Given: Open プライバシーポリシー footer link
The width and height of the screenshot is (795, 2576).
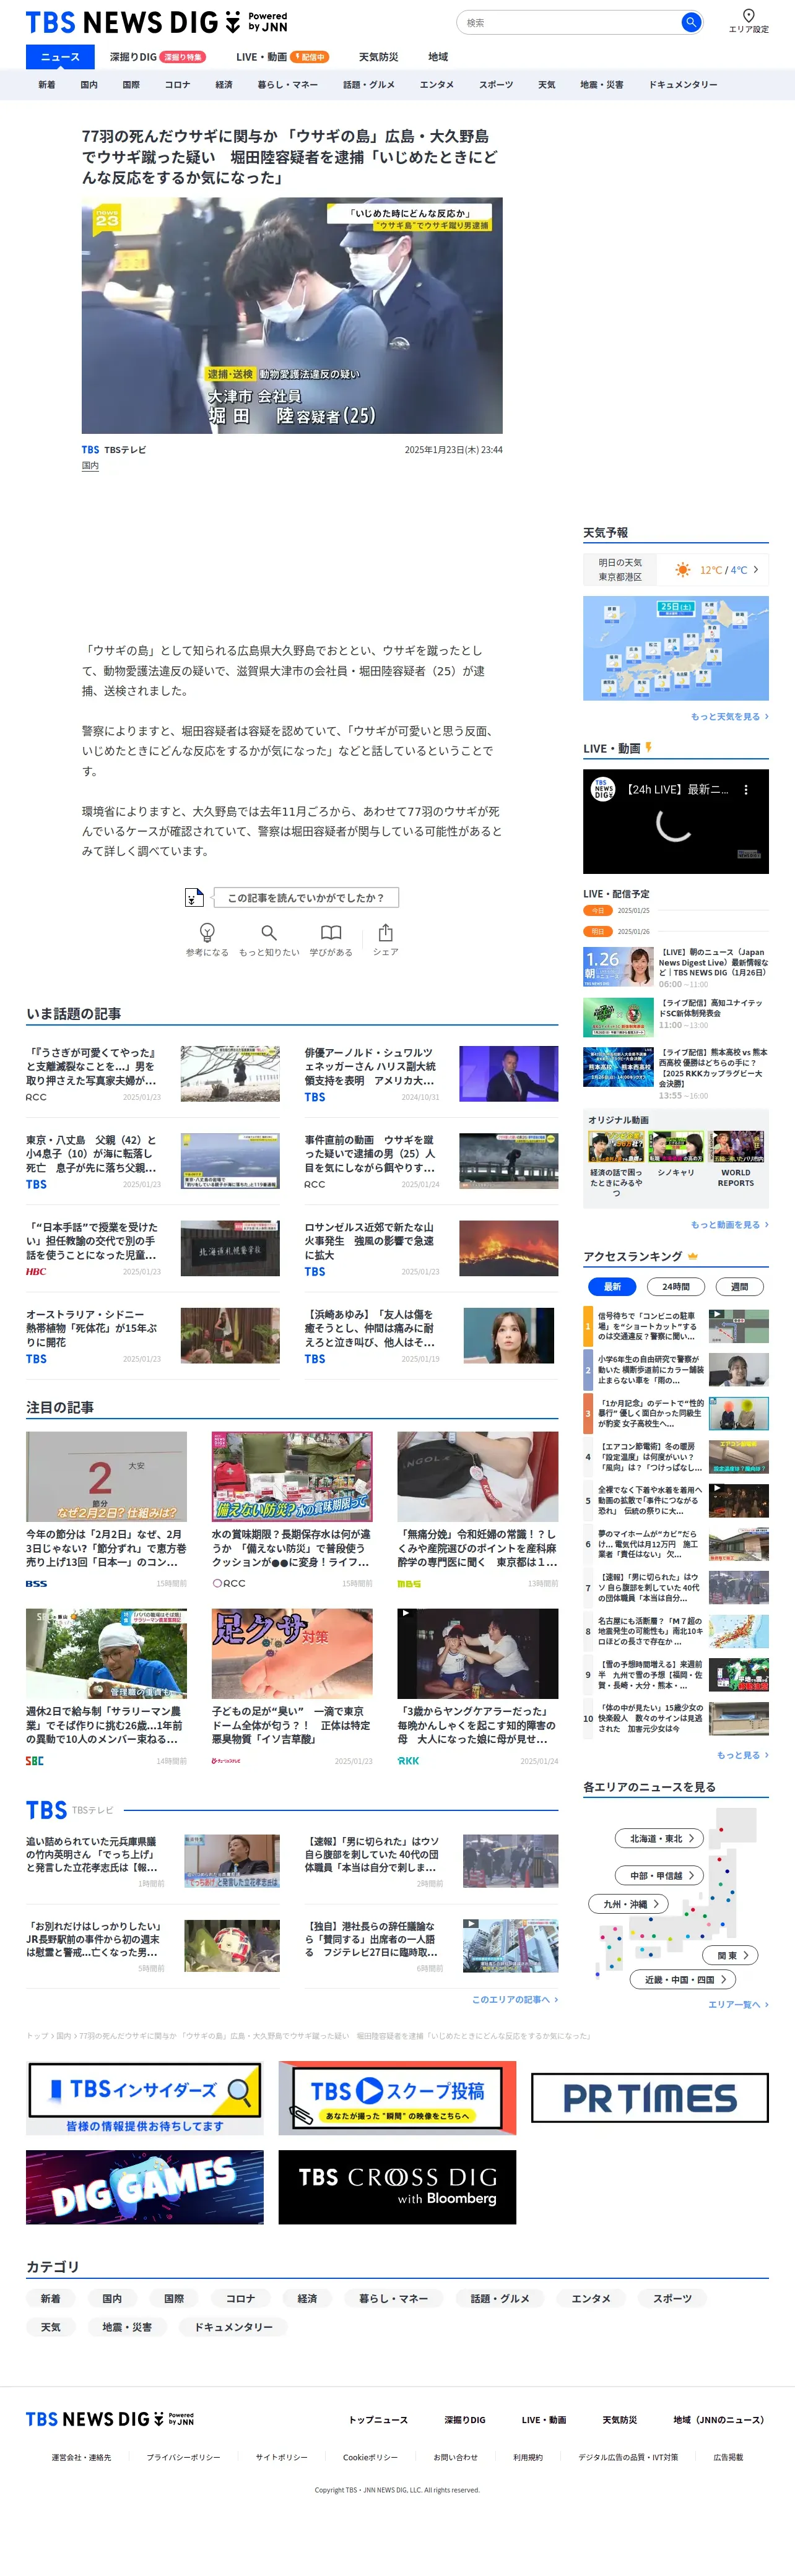Looking at the screenshot, I should click(x=183, y=2457).
